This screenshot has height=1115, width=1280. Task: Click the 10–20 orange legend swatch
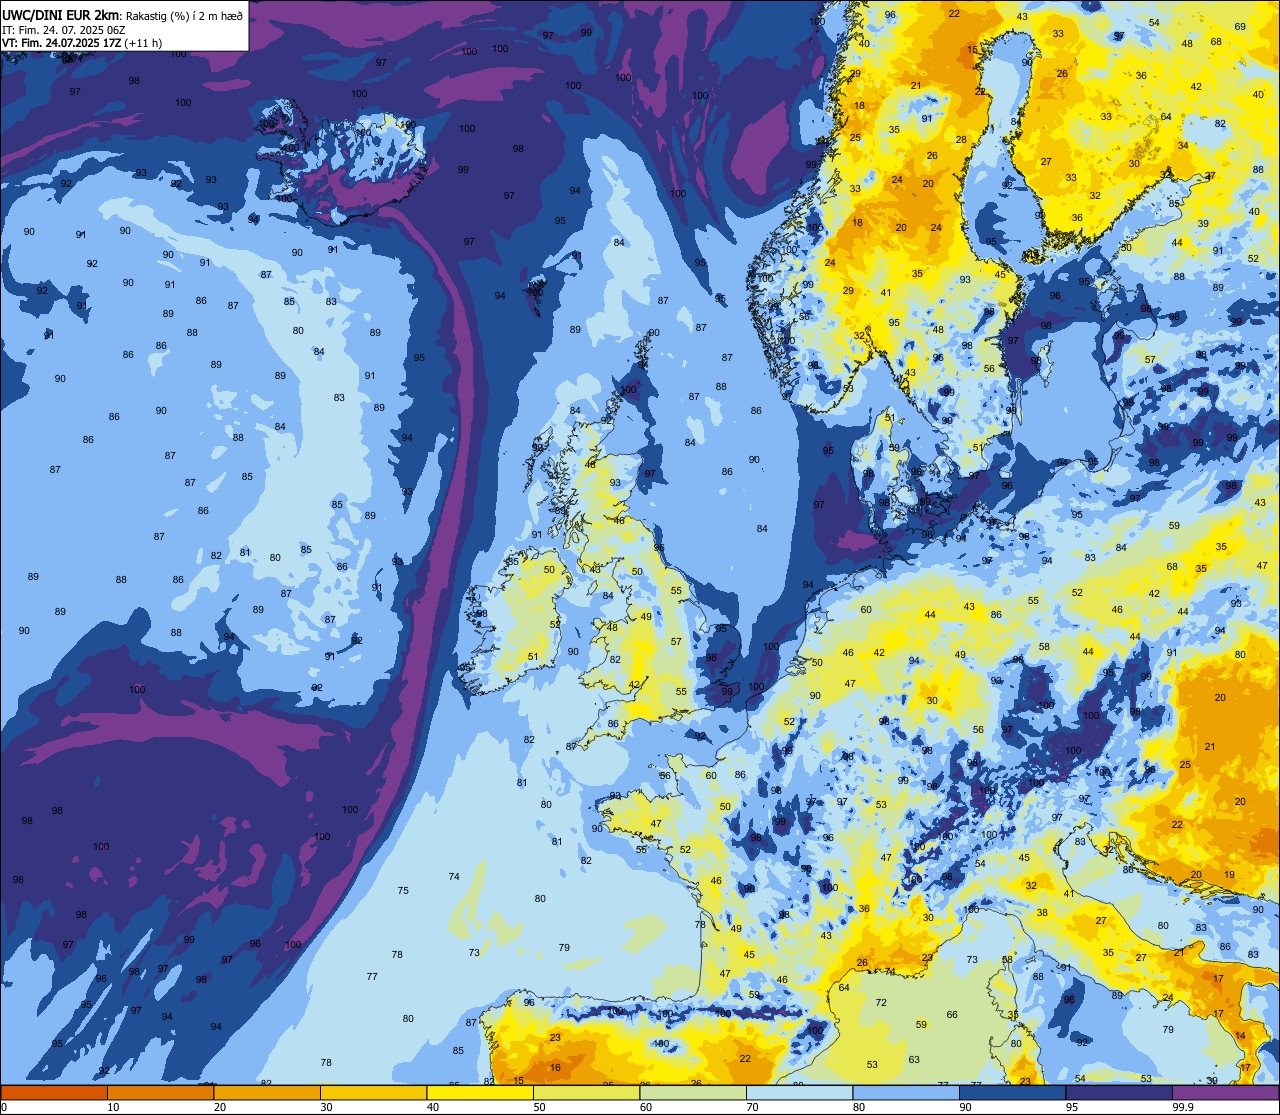160,1092
